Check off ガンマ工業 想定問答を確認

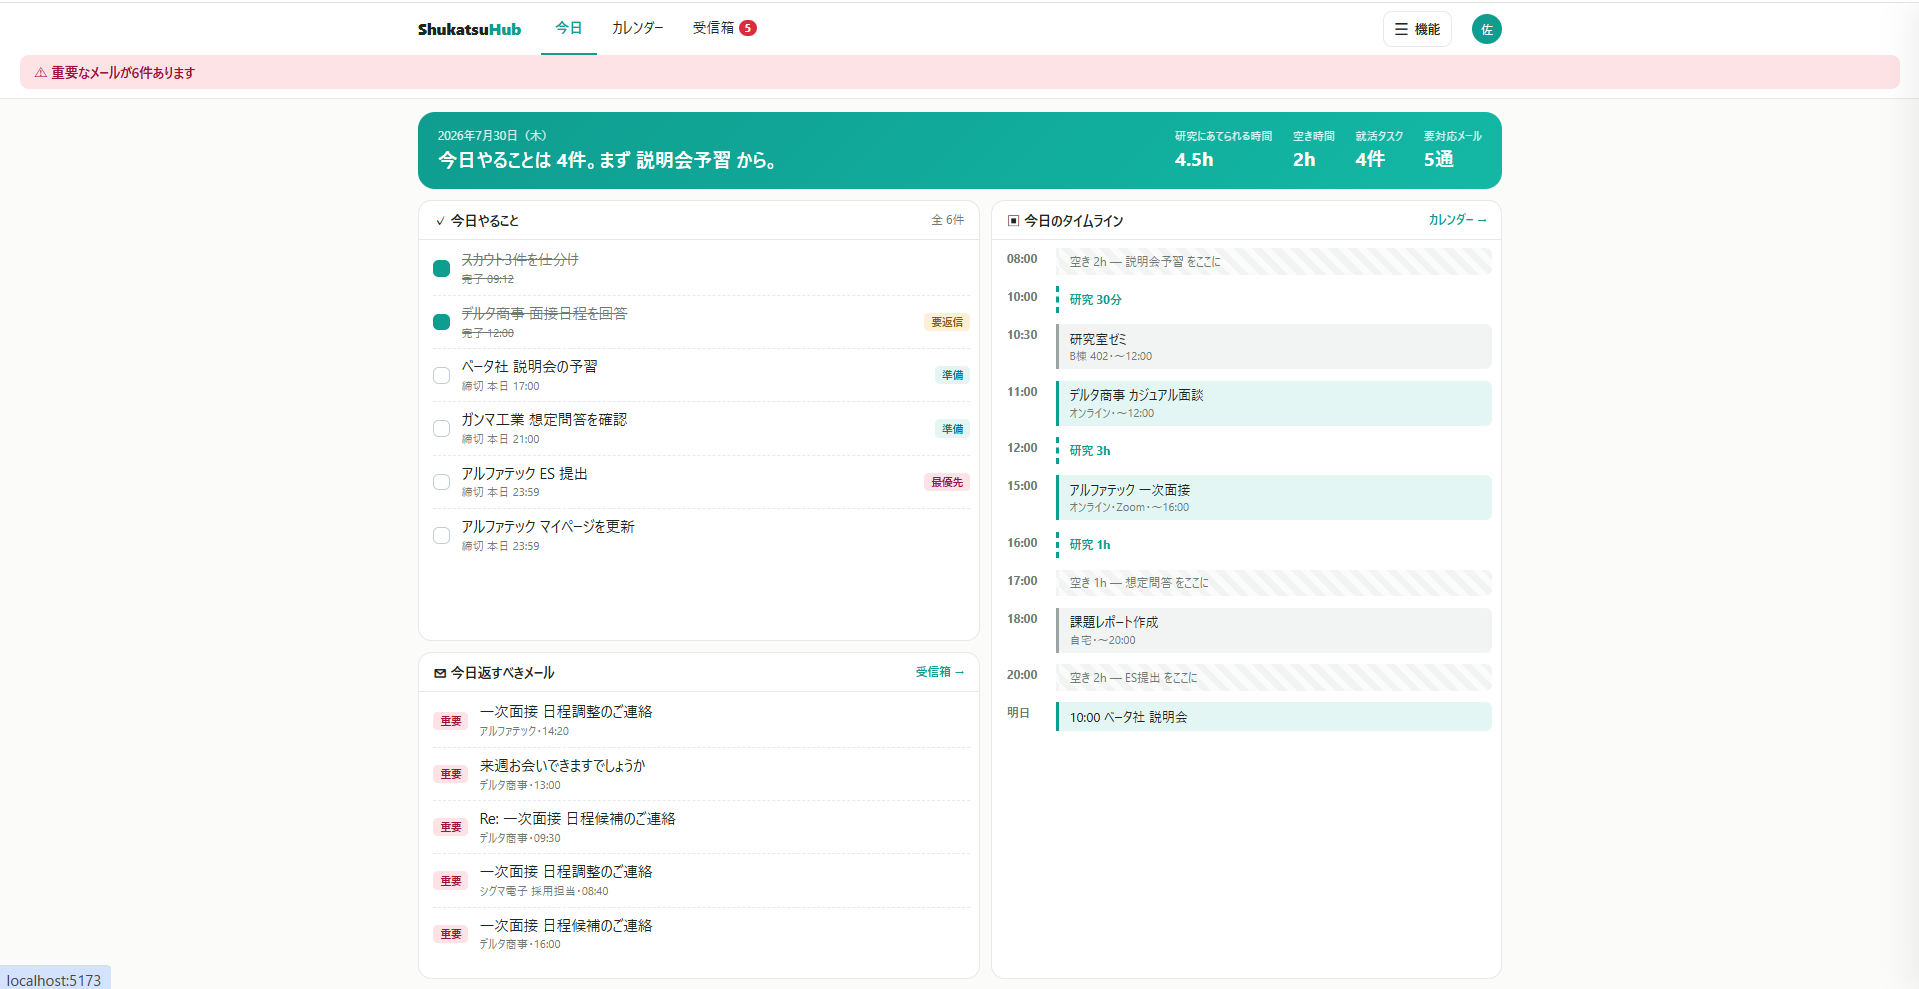[x=441, y=428]
